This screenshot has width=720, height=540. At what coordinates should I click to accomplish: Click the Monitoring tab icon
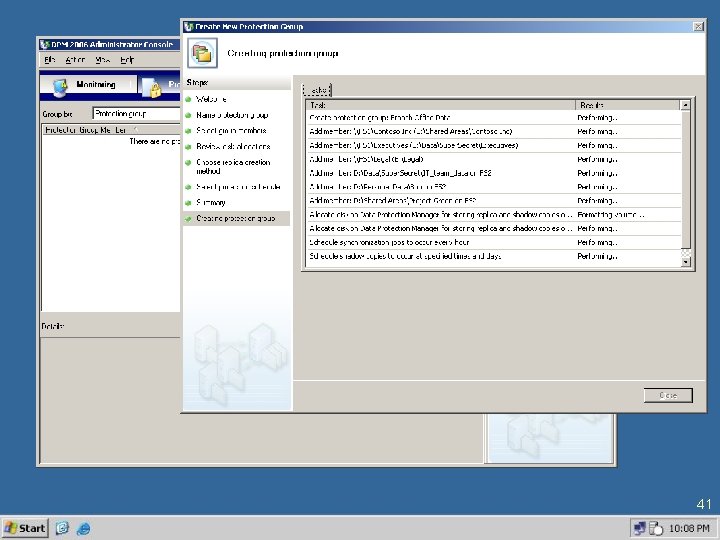click(60, 87)
